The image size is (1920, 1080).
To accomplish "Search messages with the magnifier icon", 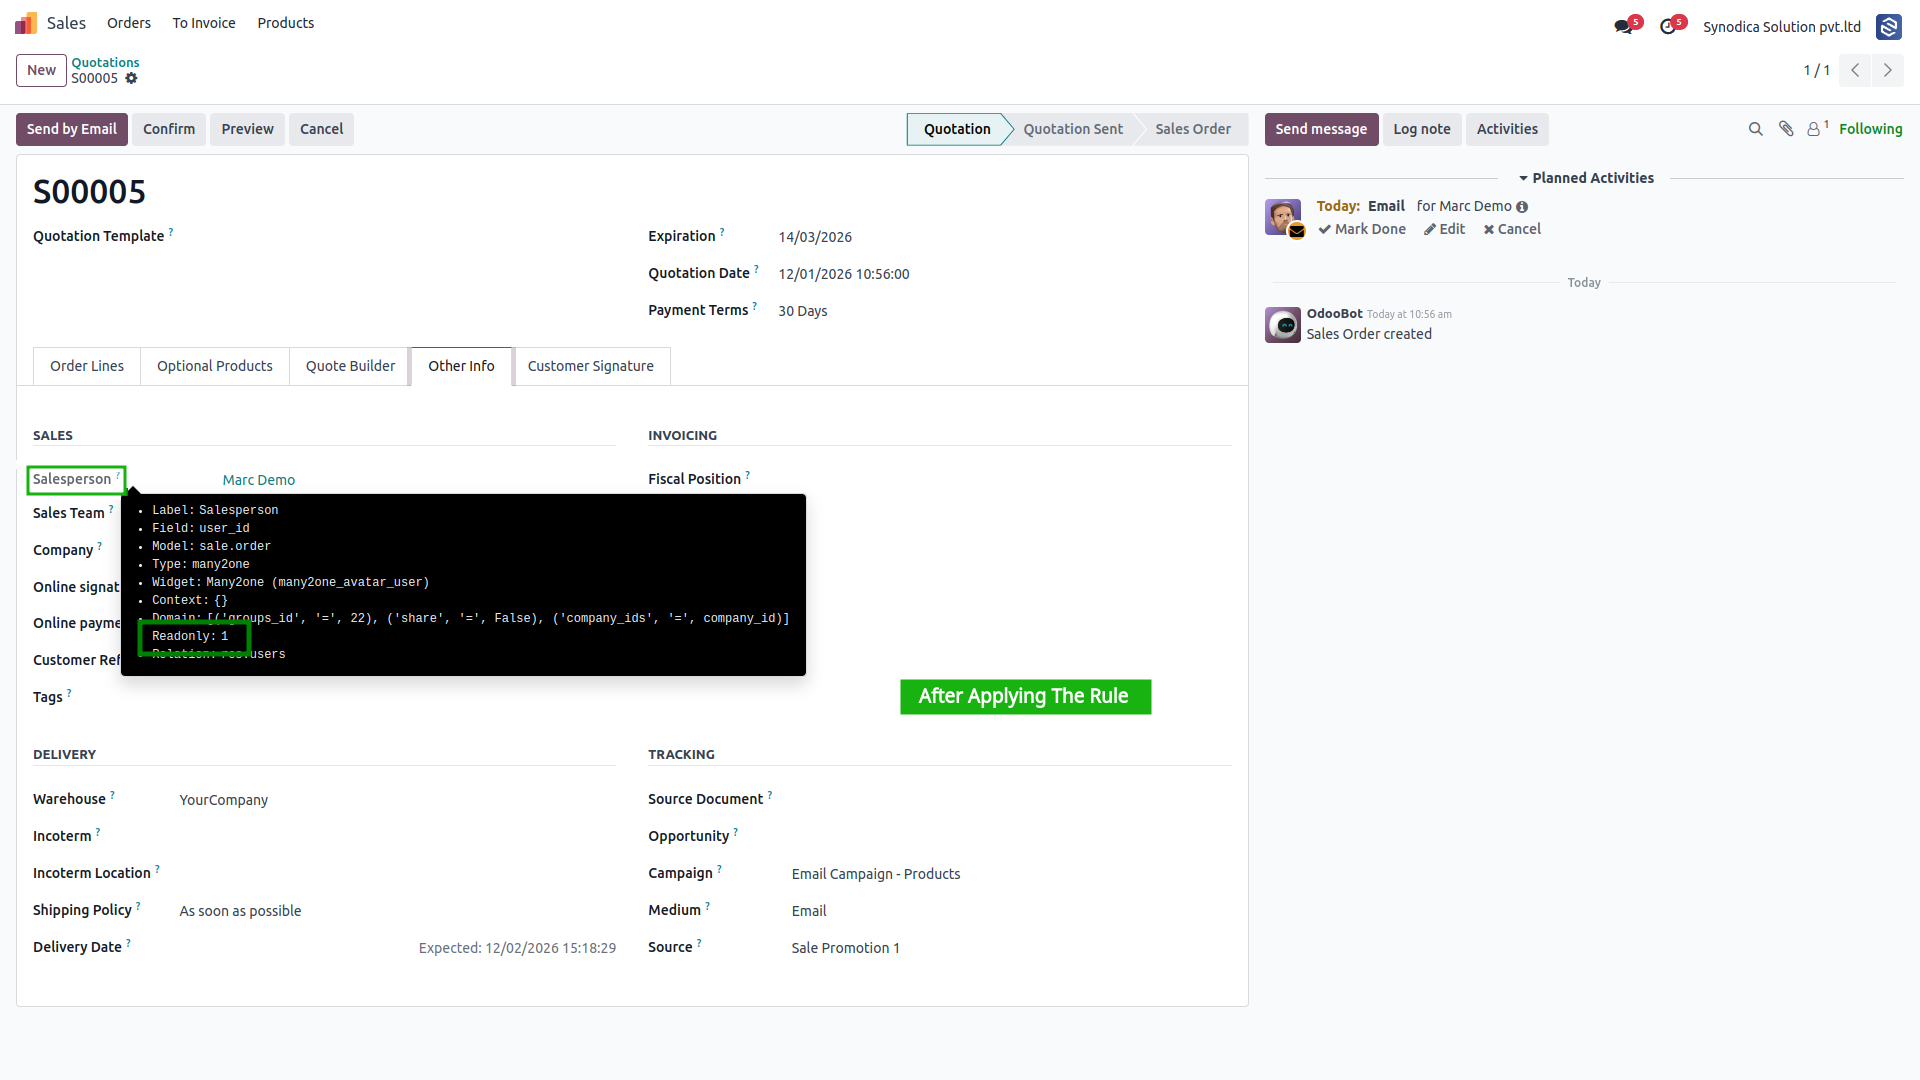I will pos(1755,129).
